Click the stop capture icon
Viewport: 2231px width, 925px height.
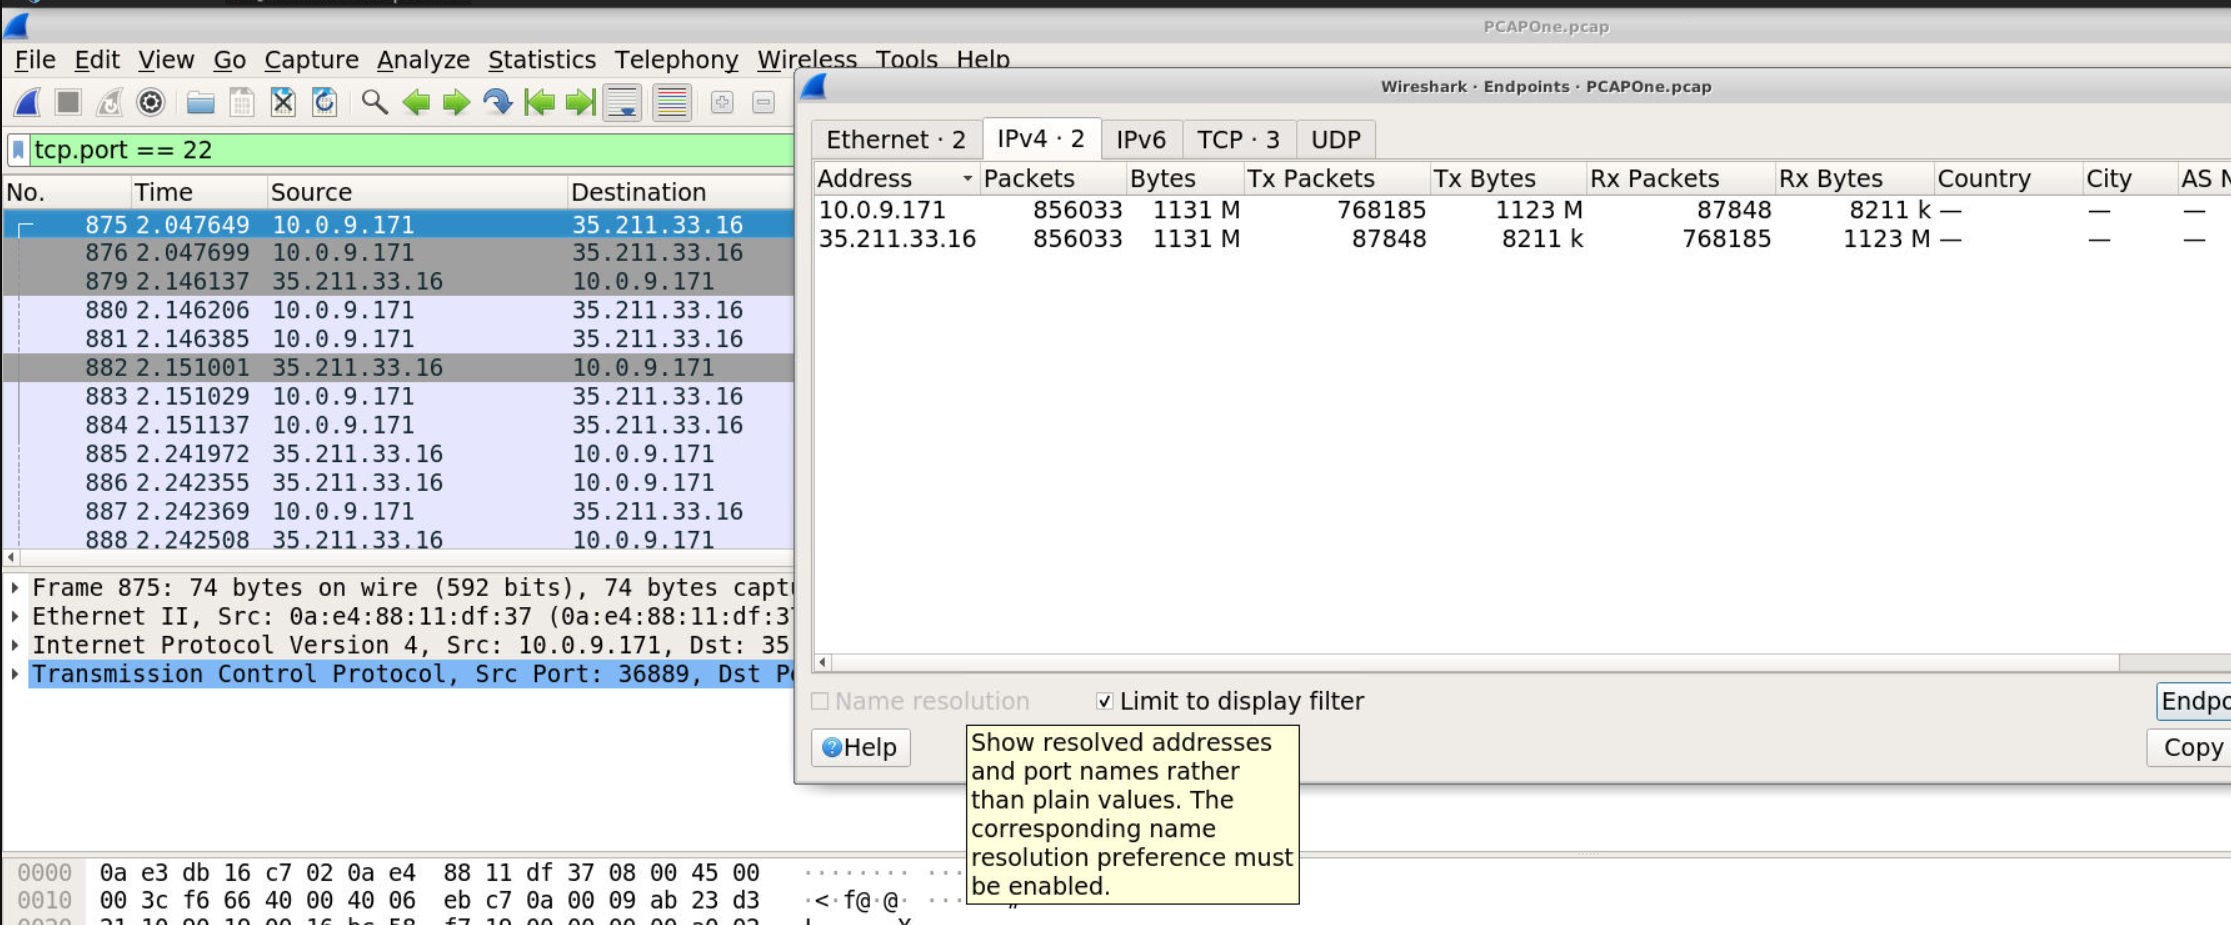69,101
